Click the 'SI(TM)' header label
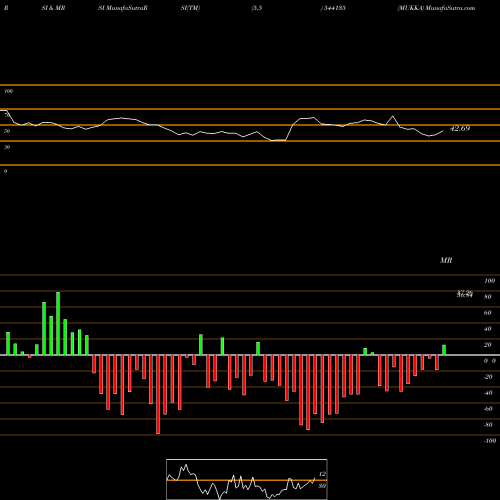The width and height of the screenshot is (500, 500). (190, 8)
